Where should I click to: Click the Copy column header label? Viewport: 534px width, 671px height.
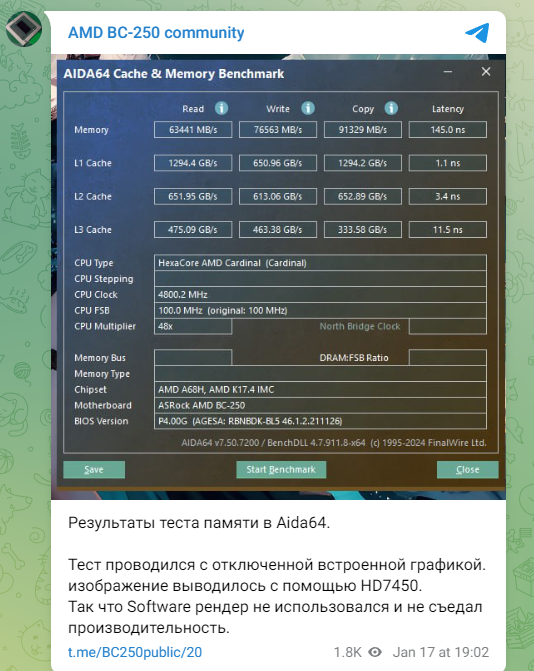363,109
